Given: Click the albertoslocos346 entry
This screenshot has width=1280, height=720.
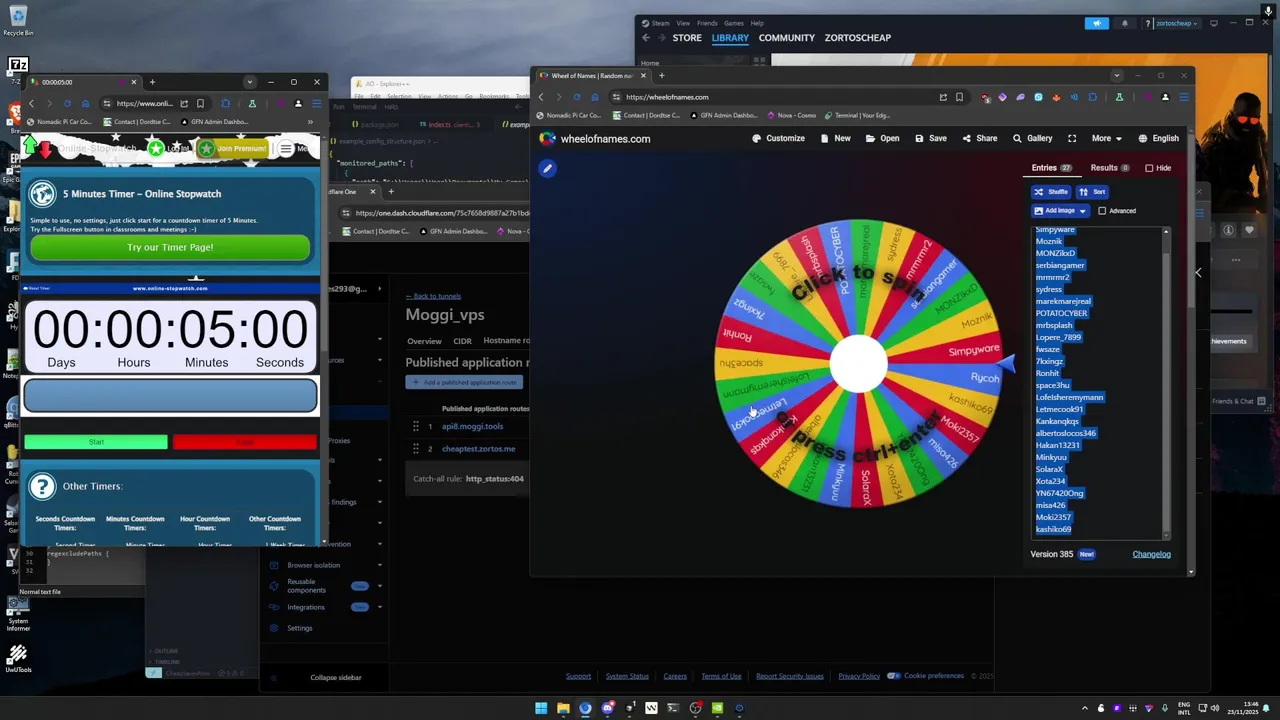Looking at the screenshot, I should click(x=1066, y=433).
